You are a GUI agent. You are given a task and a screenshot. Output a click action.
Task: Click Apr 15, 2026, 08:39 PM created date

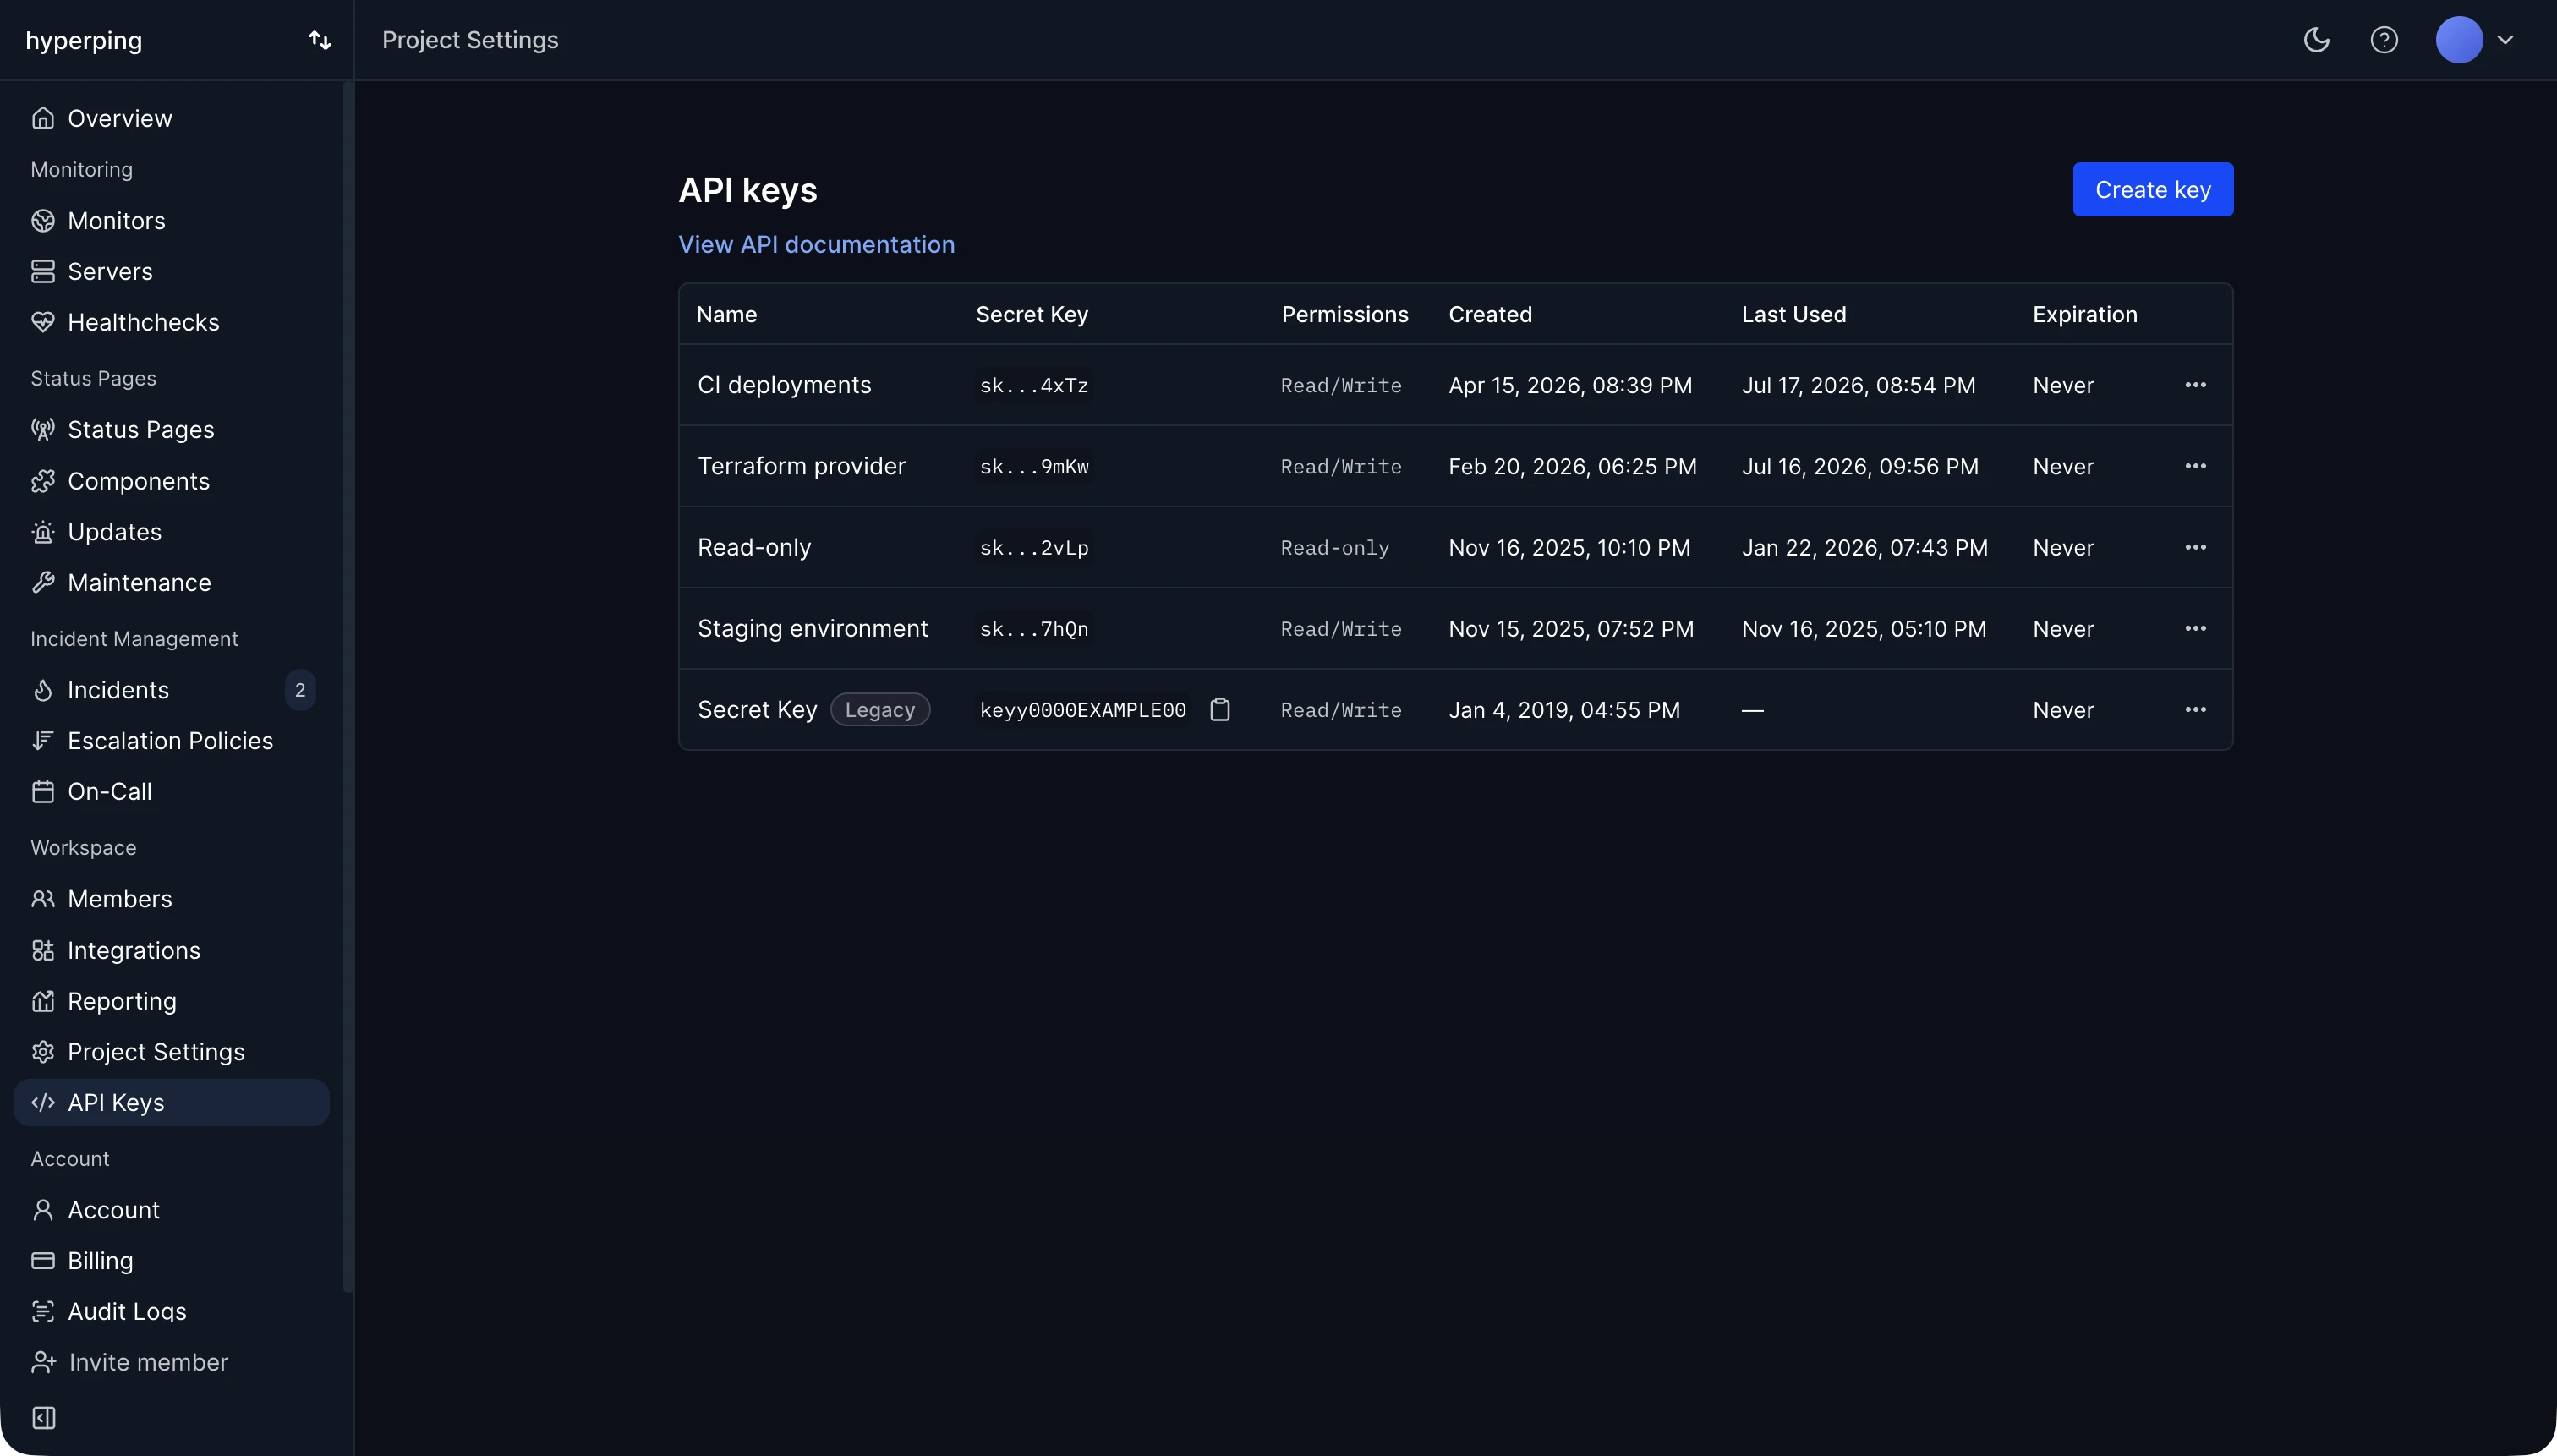pyautogui.click(x=1570, y=385)
